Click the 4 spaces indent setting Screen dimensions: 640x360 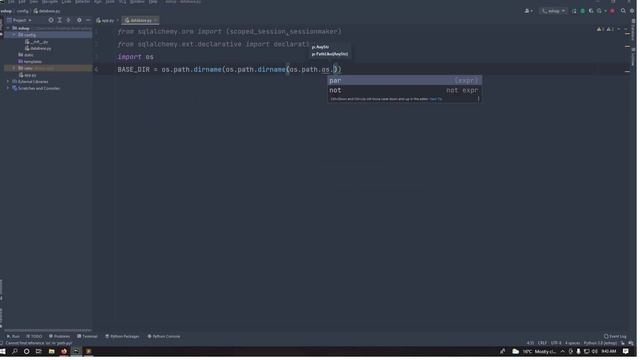[x=572, y=343]
